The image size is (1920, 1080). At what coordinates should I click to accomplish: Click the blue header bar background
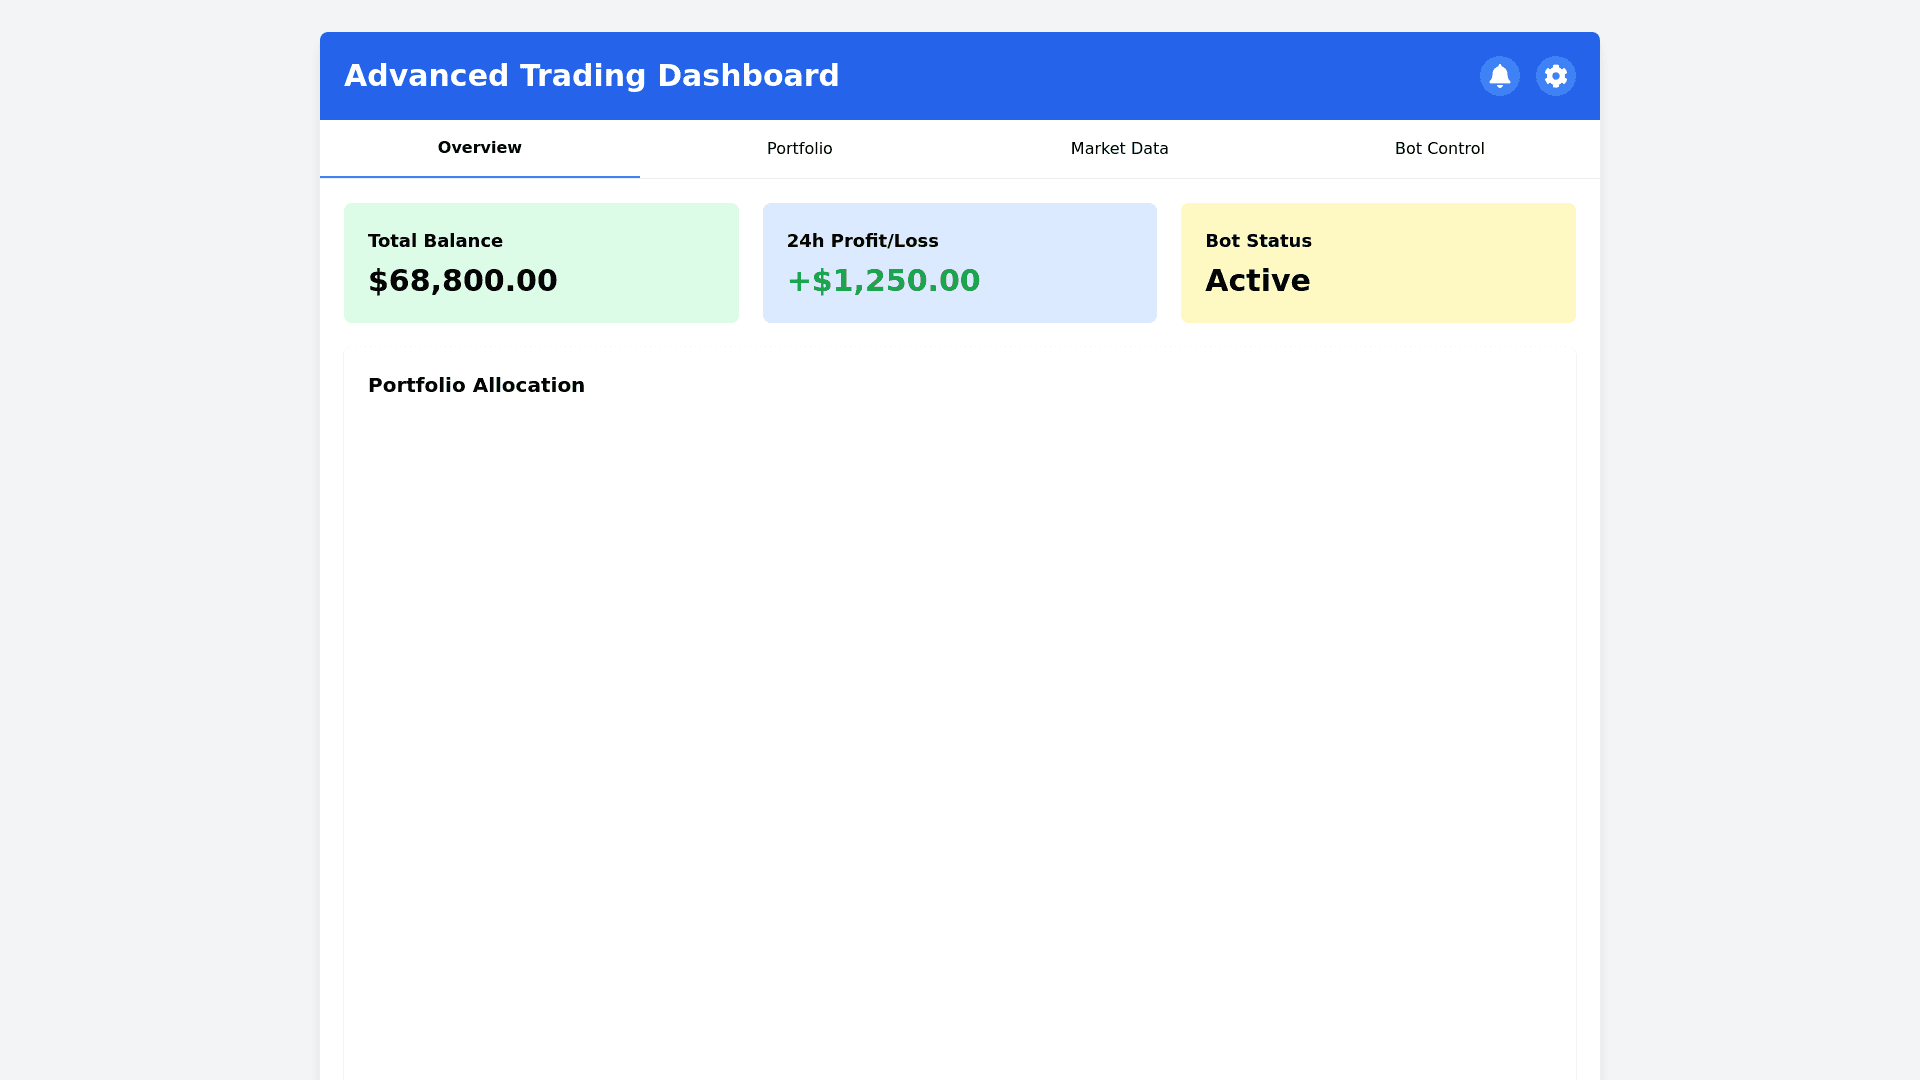[x=1150, y=76]
